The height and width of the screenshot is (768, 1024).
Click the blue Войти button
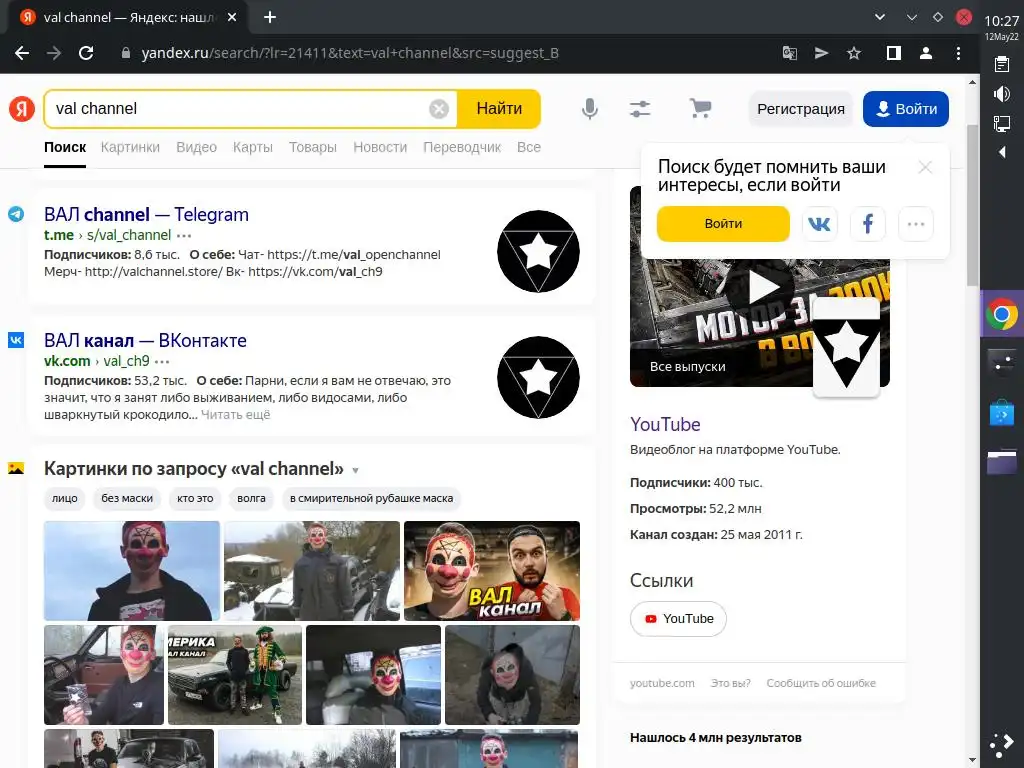pyautogui.click(x=906, y=109)
